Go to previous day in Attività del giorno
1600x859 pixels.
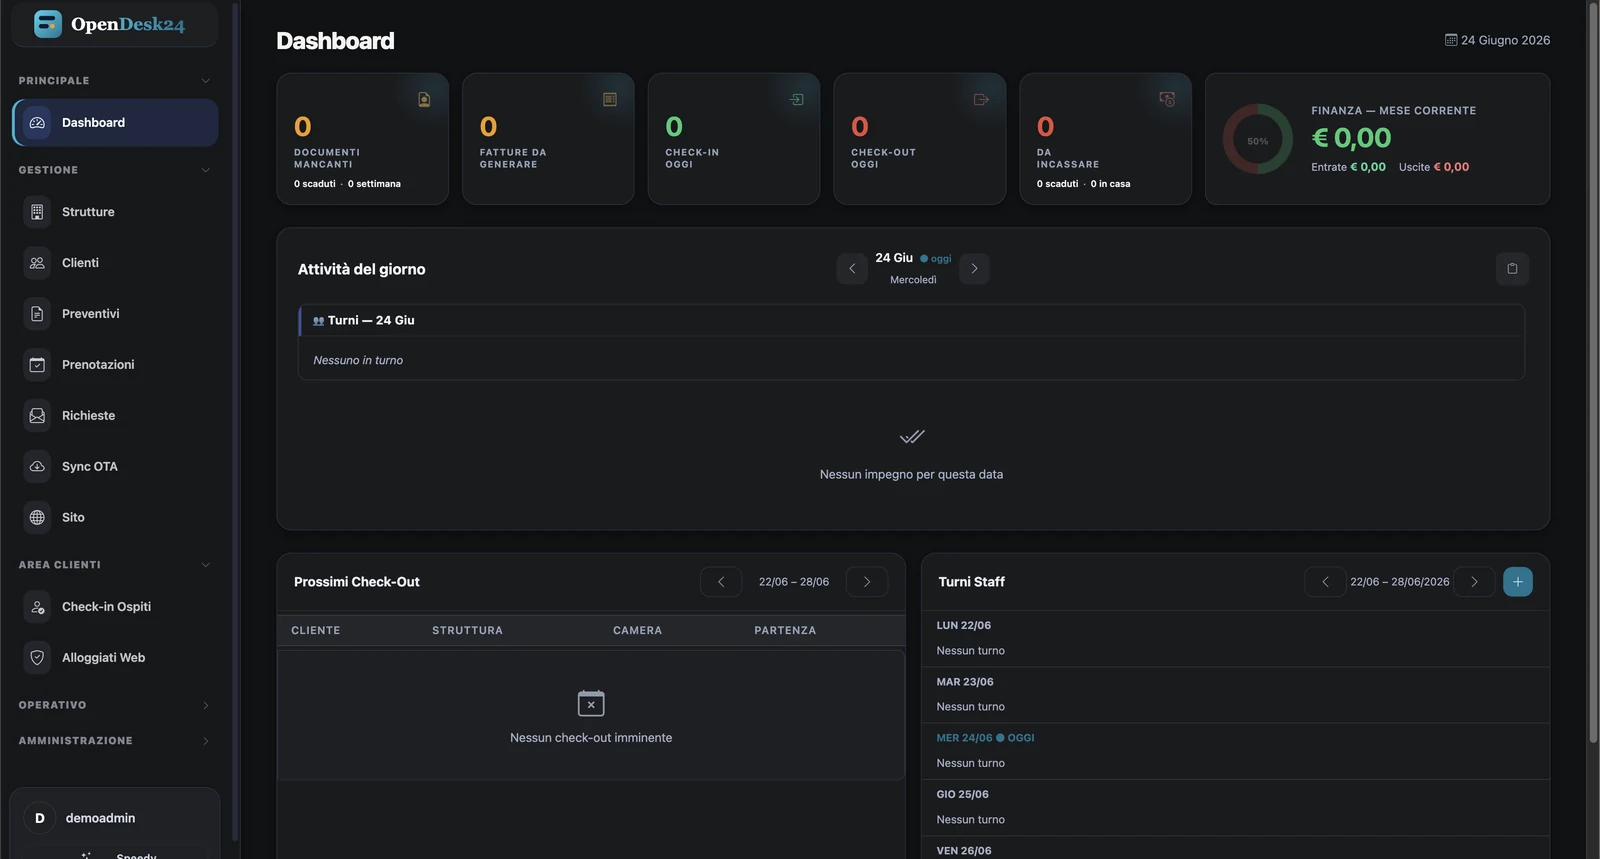click(x=852, y=269)
